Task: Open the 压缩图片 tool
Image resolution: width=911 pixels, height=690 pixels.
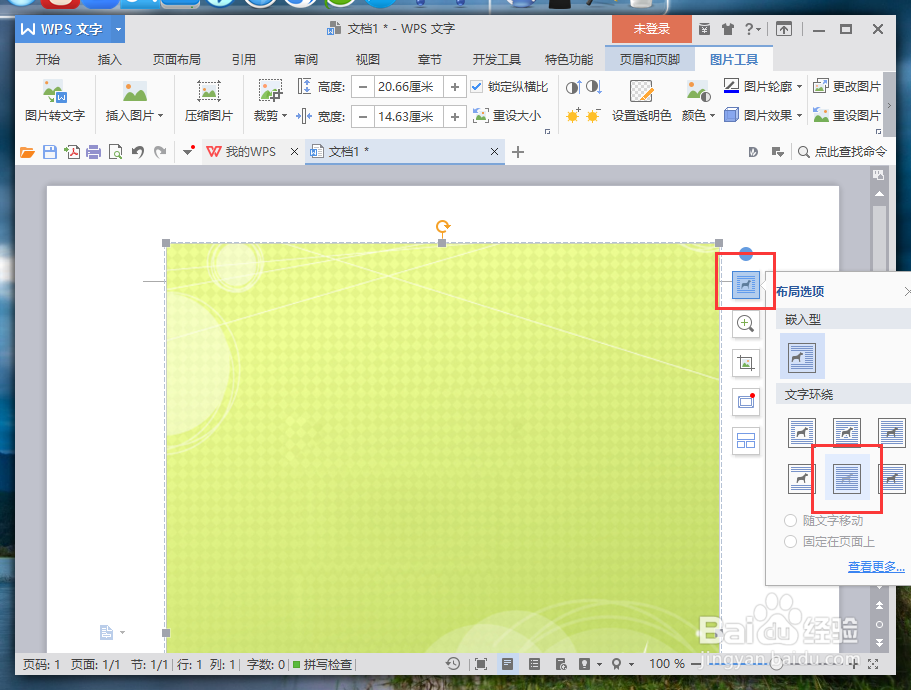Action: pyautogui.click(x=208, y=104)
